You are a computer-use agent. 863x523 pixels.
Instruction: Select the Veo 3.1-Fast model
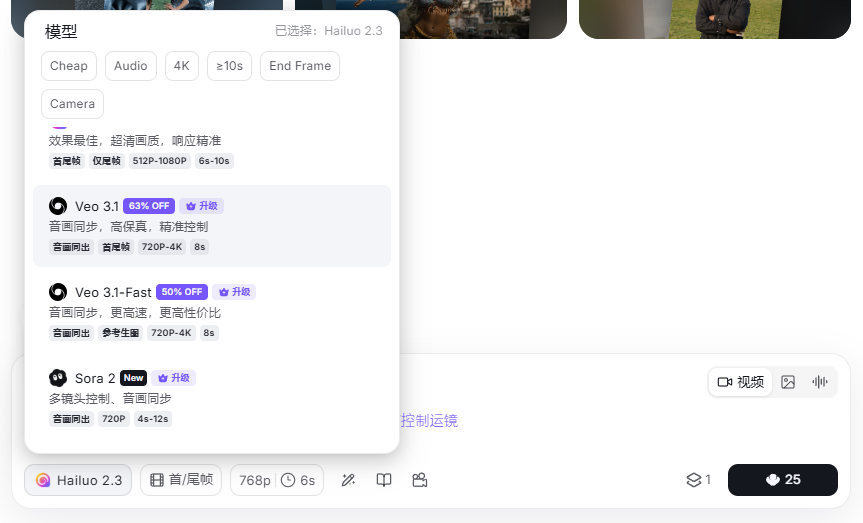[x=212, y=312]
